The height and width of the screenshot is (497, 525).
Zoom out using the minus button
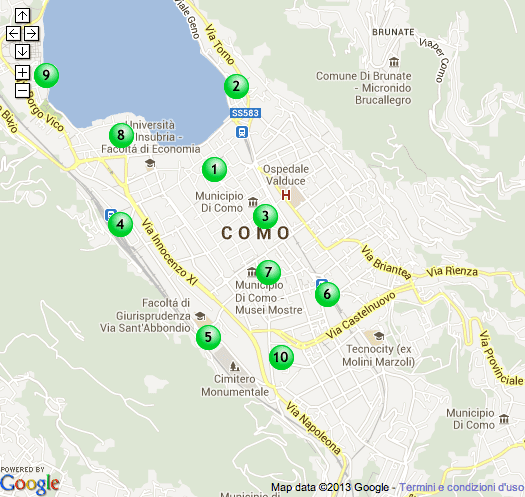click(x=22, y=90)
